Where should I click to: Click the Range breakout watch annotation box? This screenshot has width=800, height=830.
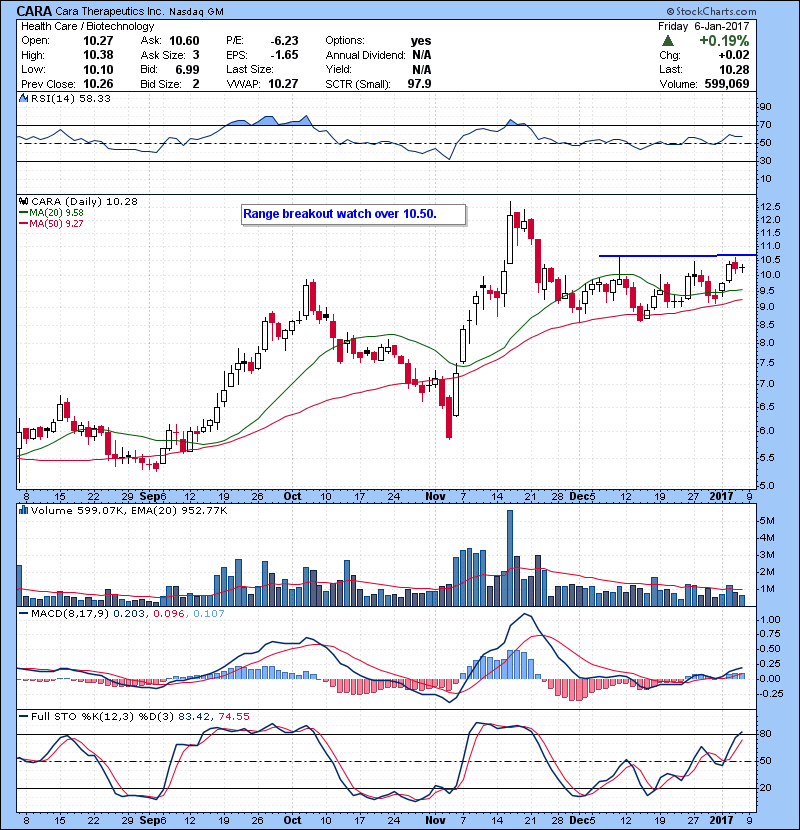click(353, 214)
